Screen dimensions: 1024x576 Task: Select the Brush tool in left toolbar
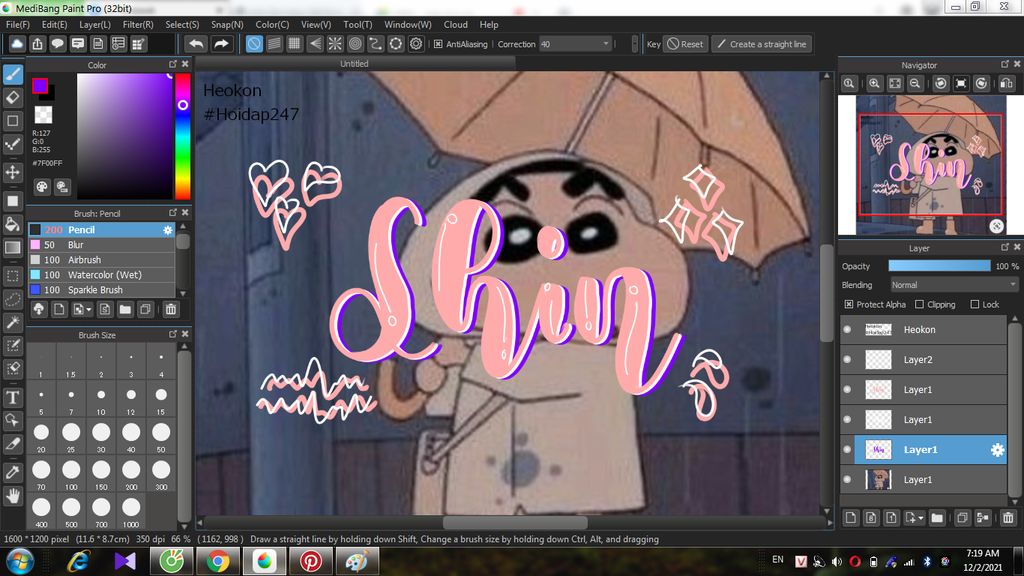pos(13,74)
